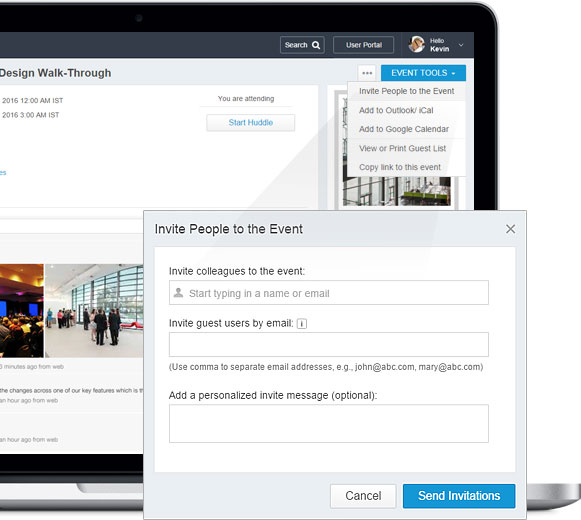Click the Design Walk-Through event title
This screenshot has width=581, height=520.
click(x=55, y=73)
